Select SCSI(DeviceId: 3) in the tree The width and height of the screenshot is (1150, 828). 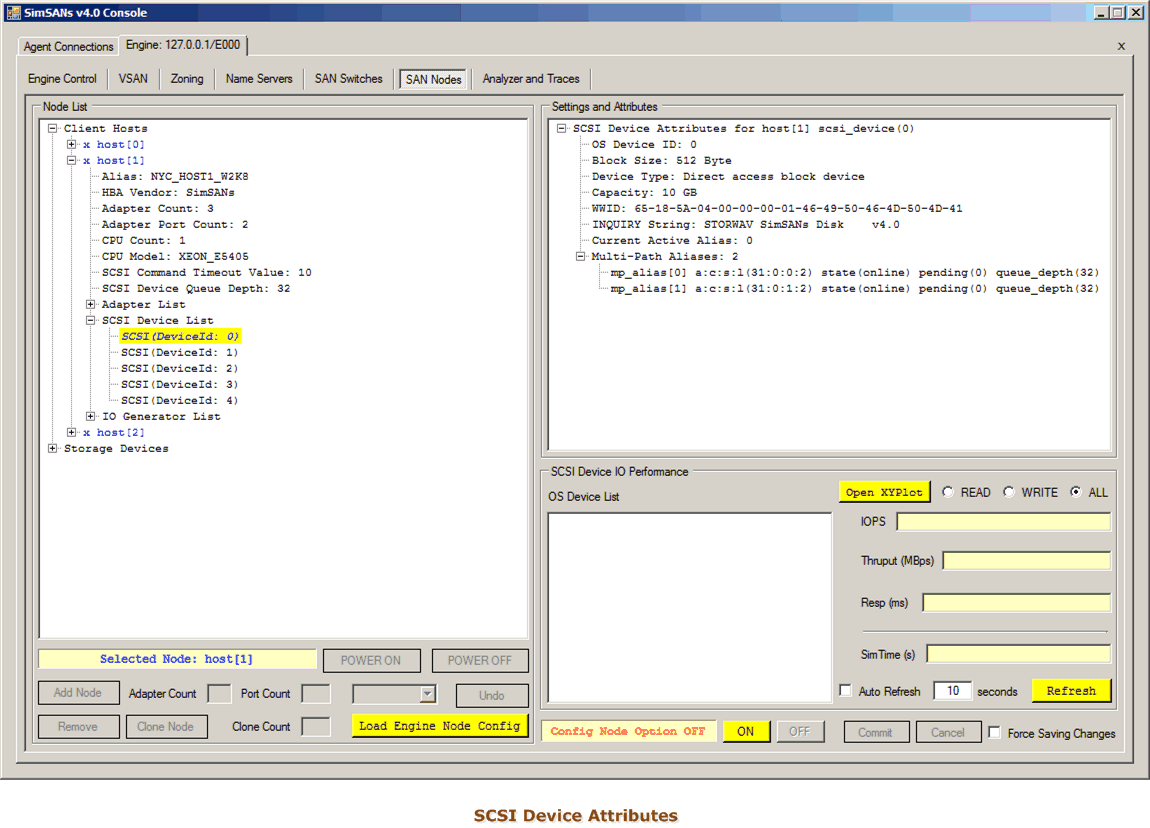[179, 385]
